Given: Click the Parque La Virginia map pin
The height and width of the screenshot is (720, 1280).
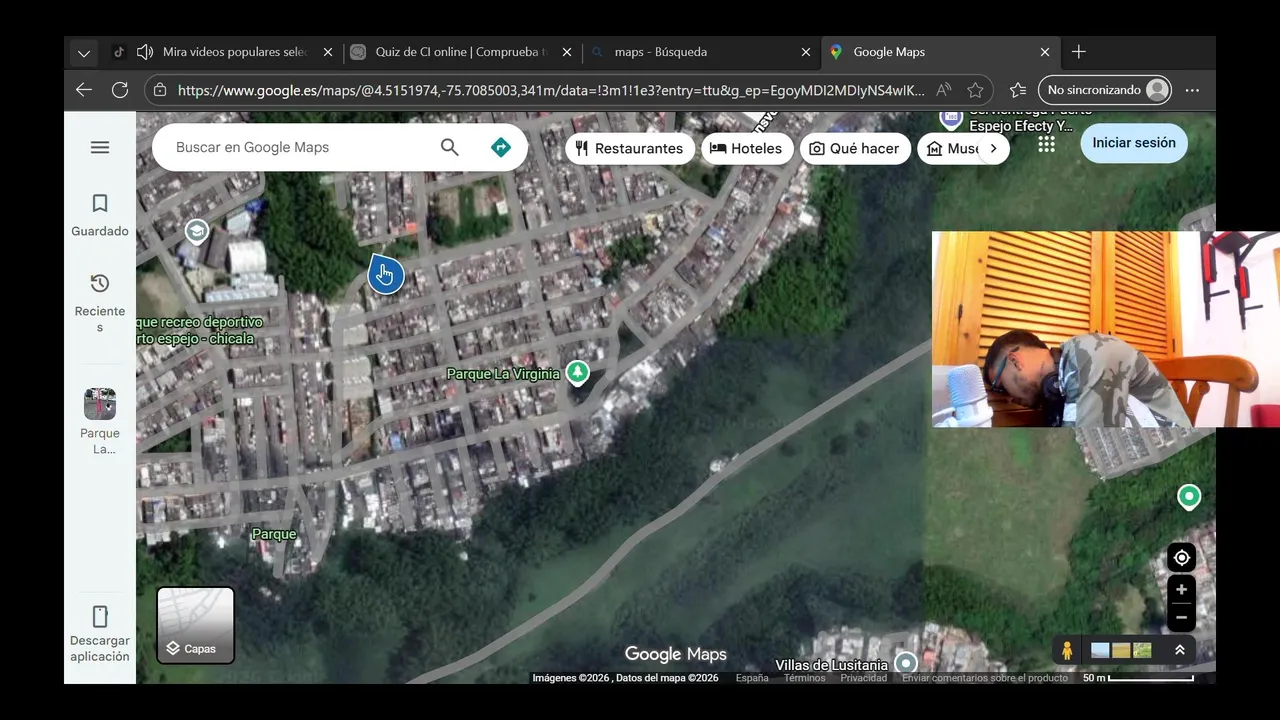Looking at the screenshot, I should click(x=577, y=373).
